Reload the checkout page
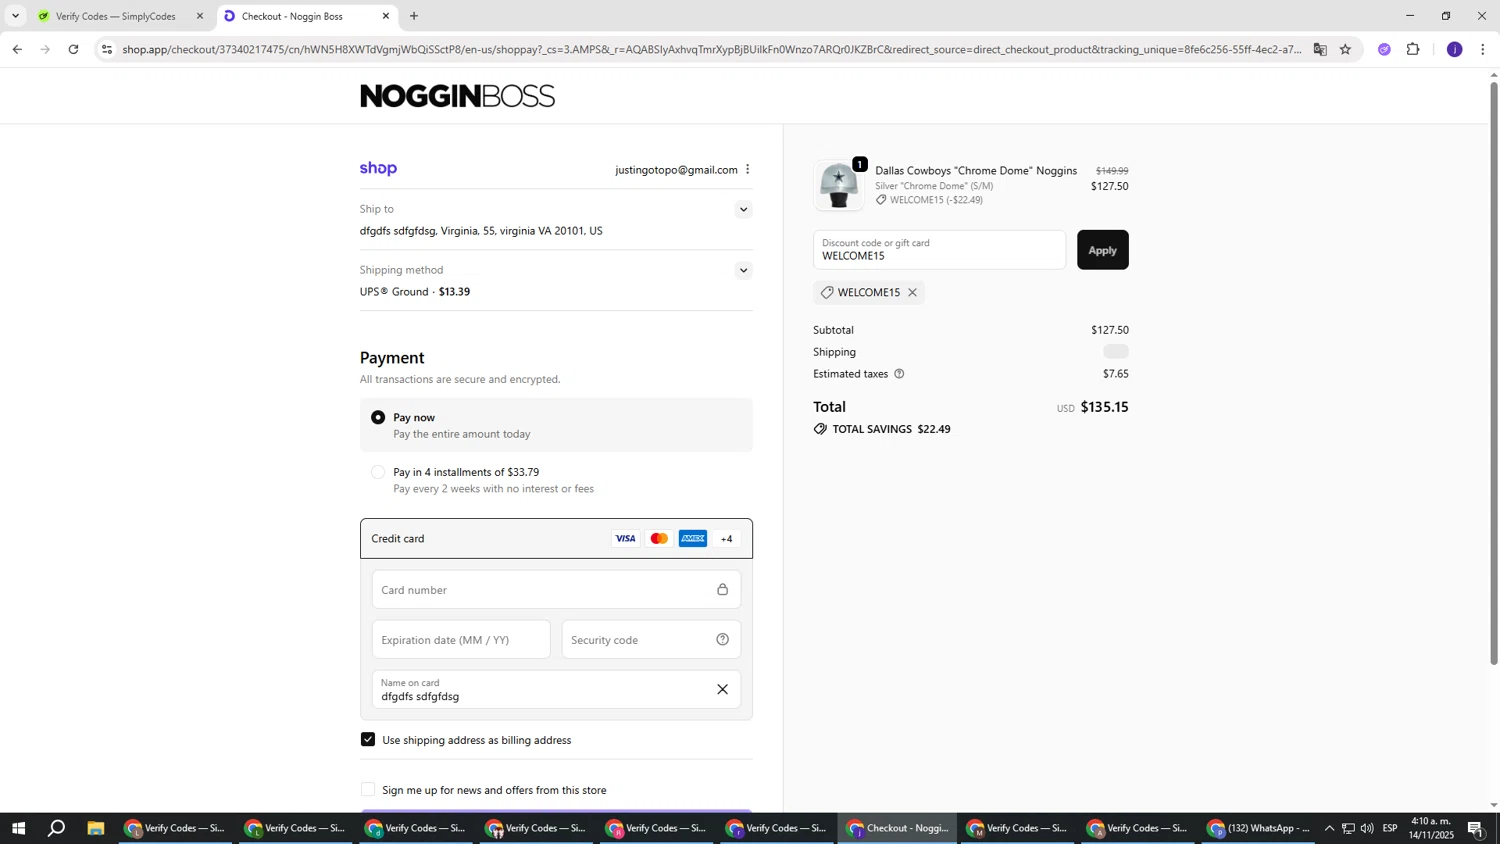The height and width of the screenshot is (844, 1500). (x=73, y=49)
